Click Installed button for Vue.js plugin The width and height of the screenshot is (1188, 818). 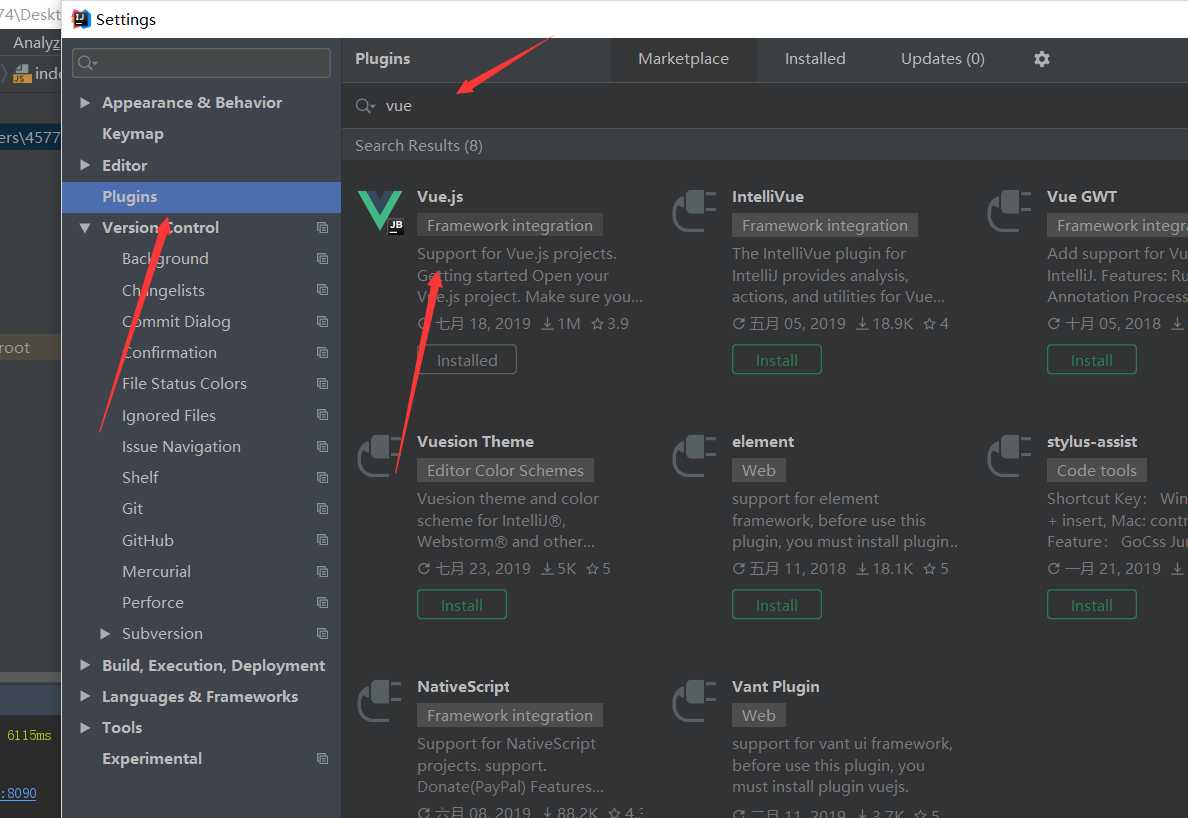click(467, 360)
